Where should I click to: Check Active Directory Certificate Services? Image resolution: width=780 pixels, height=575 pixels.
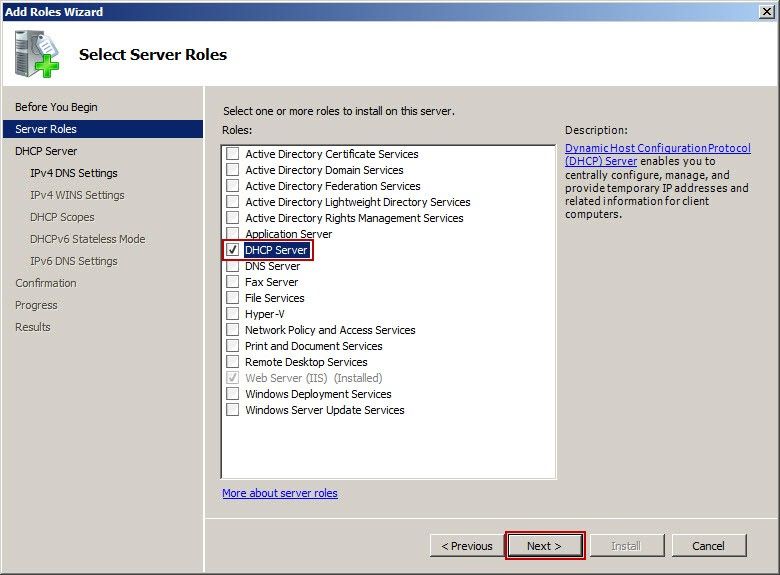coord(232,153)
